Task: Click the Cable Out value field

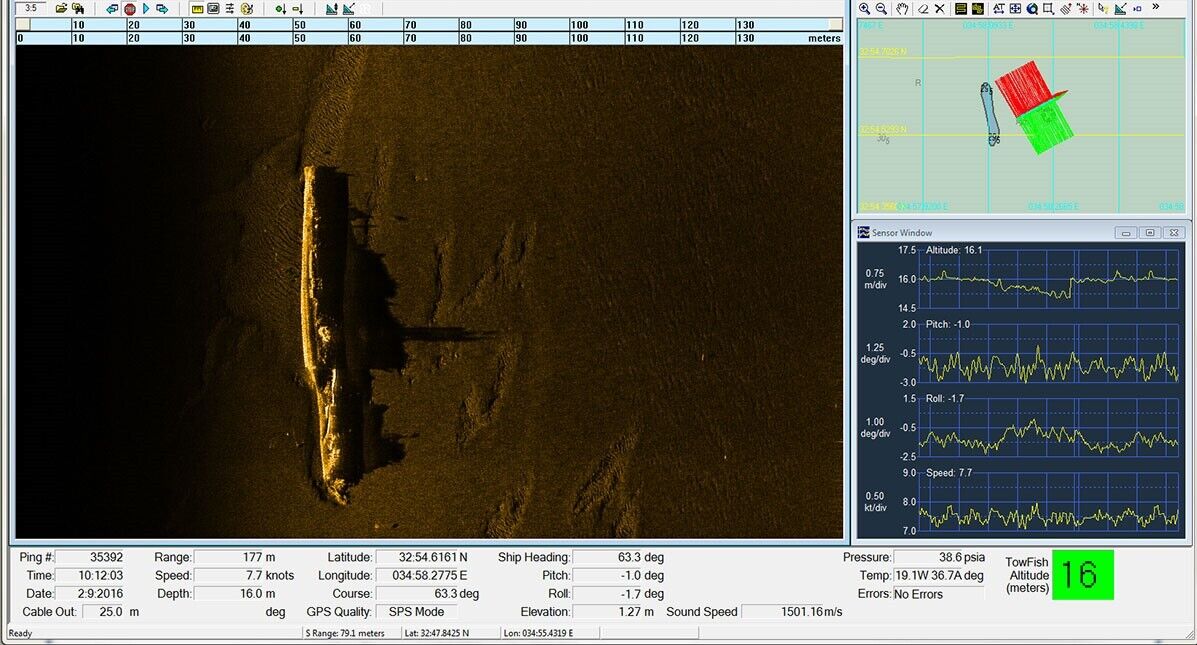Action: [103, 611]
